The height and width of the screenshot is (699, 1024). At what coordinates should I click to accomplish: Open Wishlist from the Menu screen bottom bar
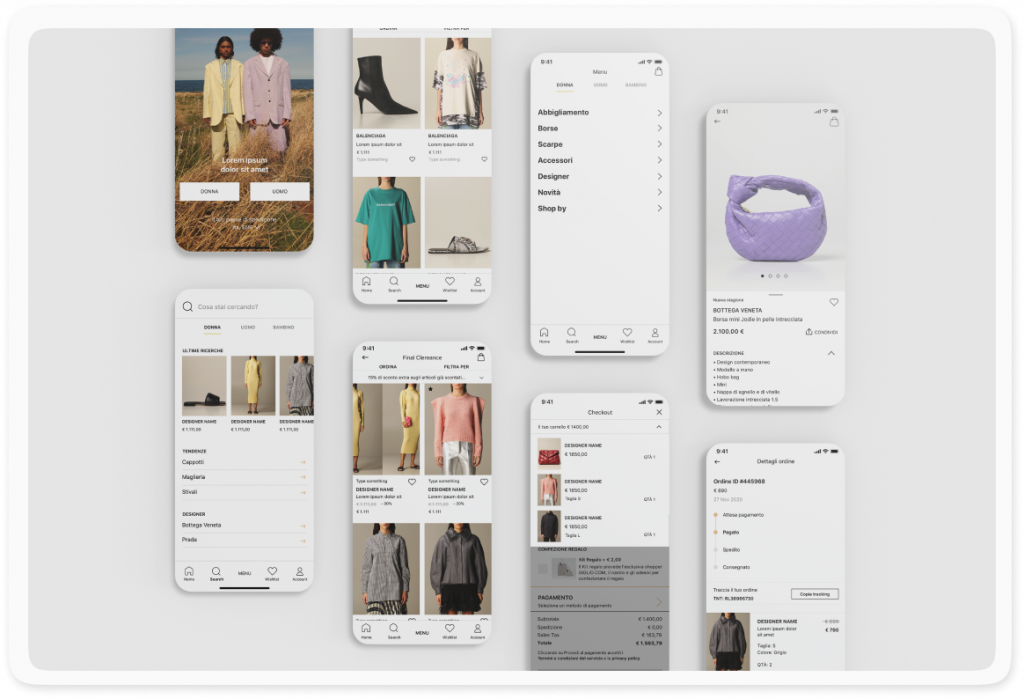(x=627, y=333)
